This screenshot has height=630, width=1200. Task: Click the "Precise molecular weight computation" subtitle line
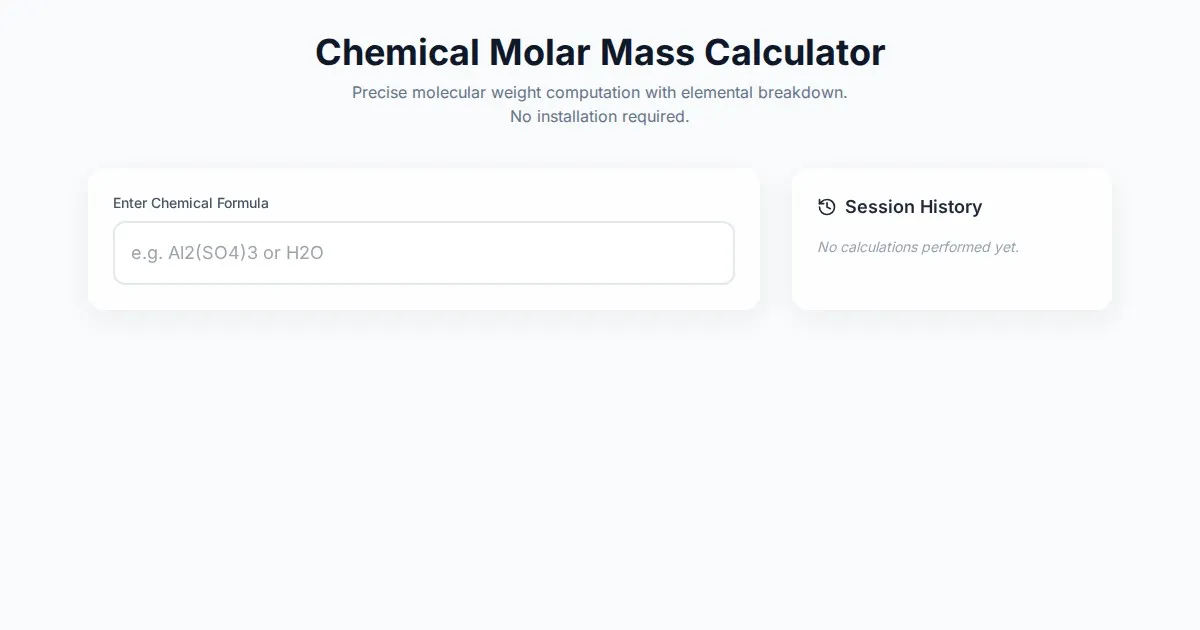599,92
